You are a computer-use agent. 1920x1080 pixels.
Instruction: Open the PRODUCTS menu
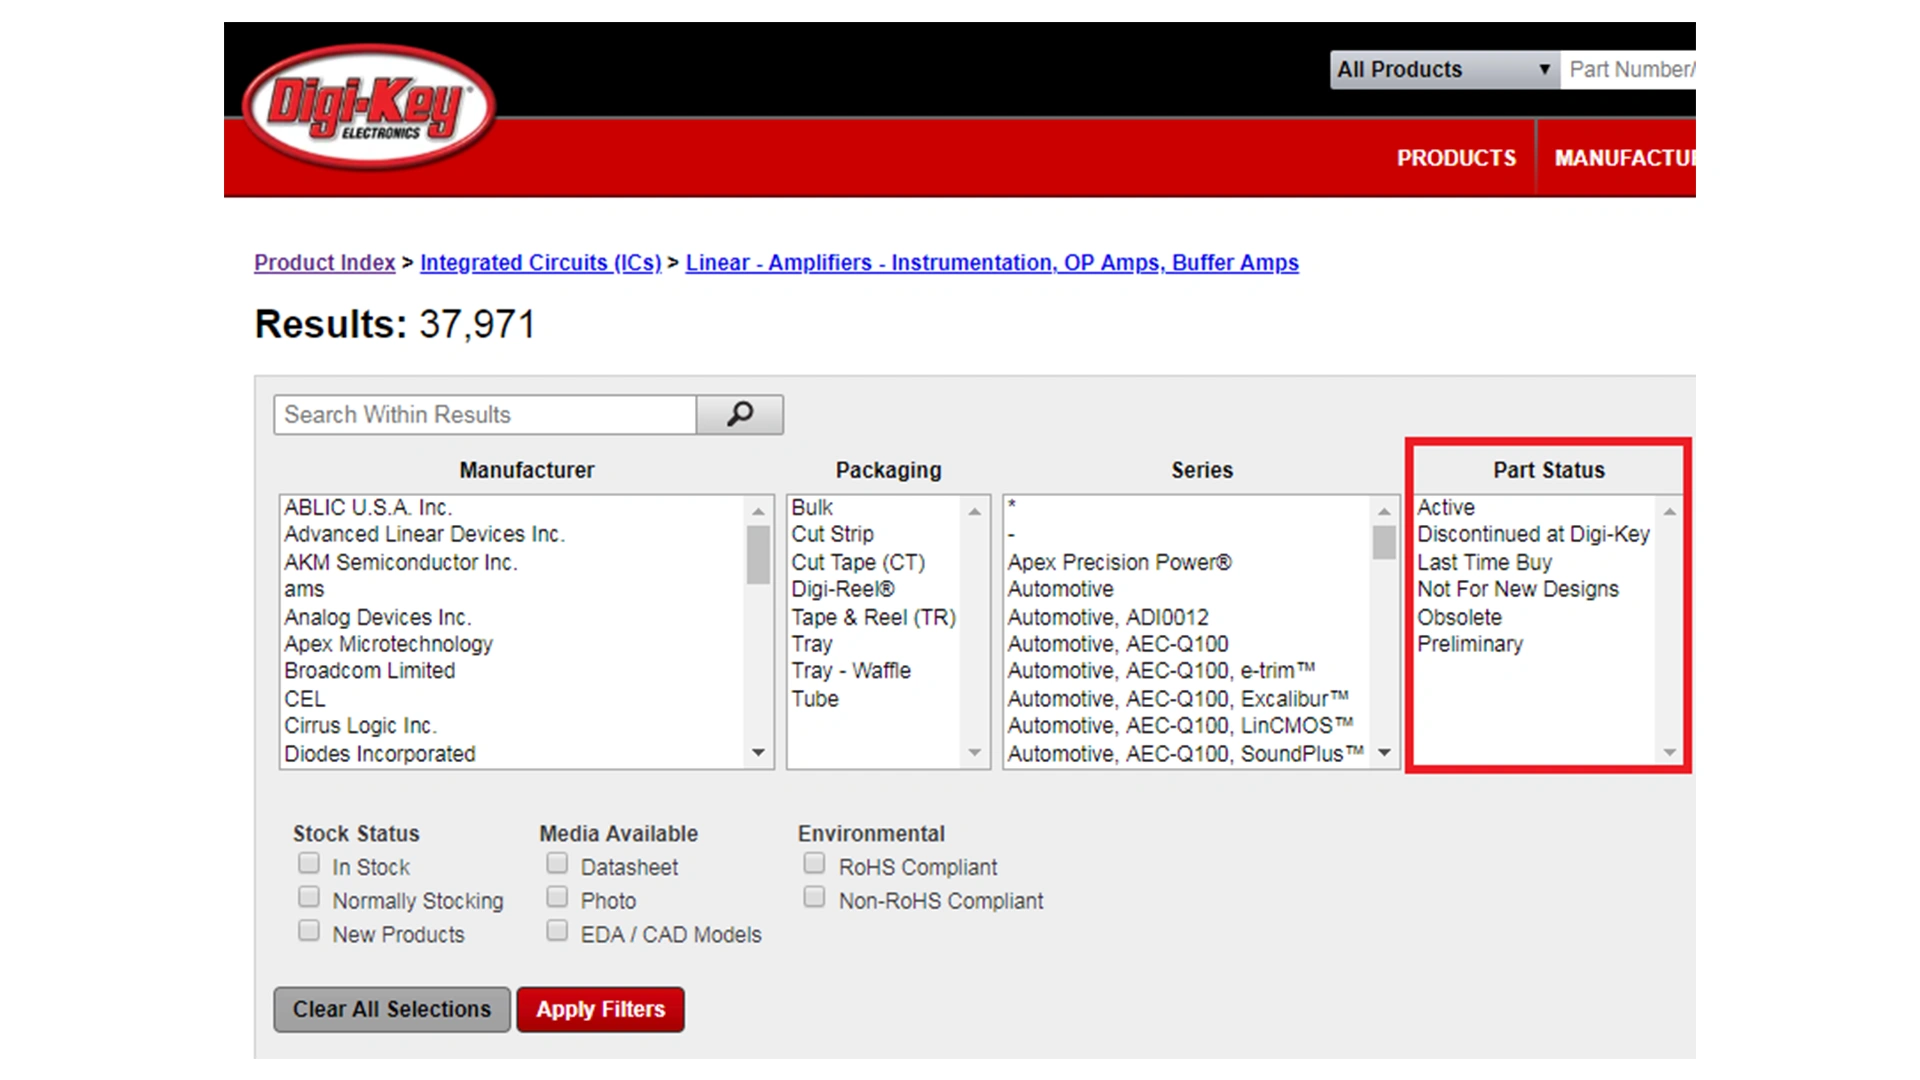pyautogui.click(x=1456, y=158)
